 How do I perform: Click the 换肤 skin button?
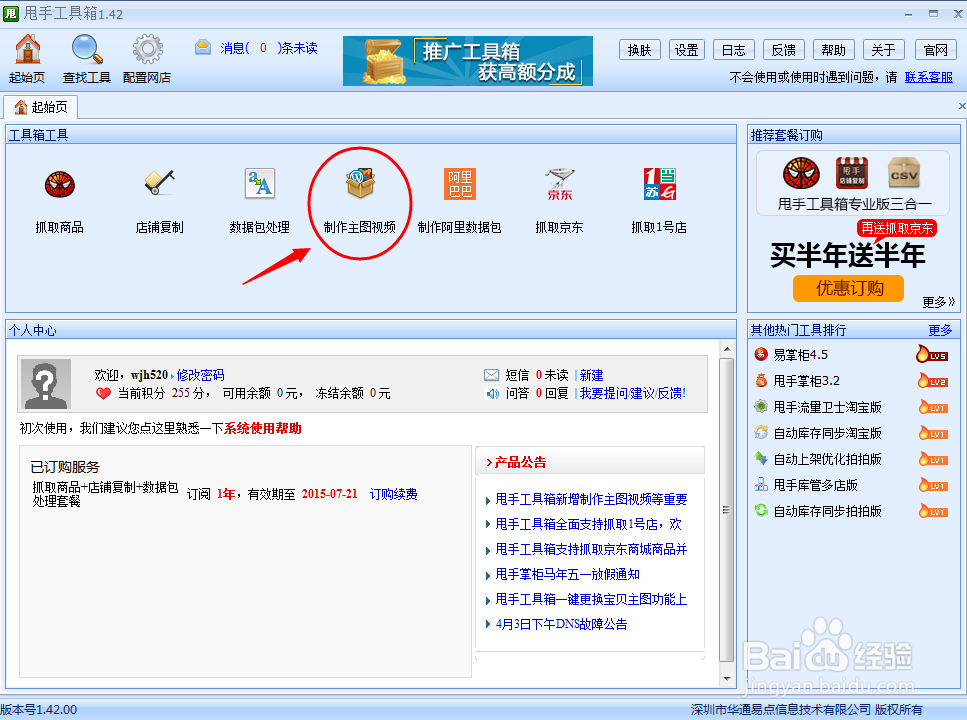point(640,49)
